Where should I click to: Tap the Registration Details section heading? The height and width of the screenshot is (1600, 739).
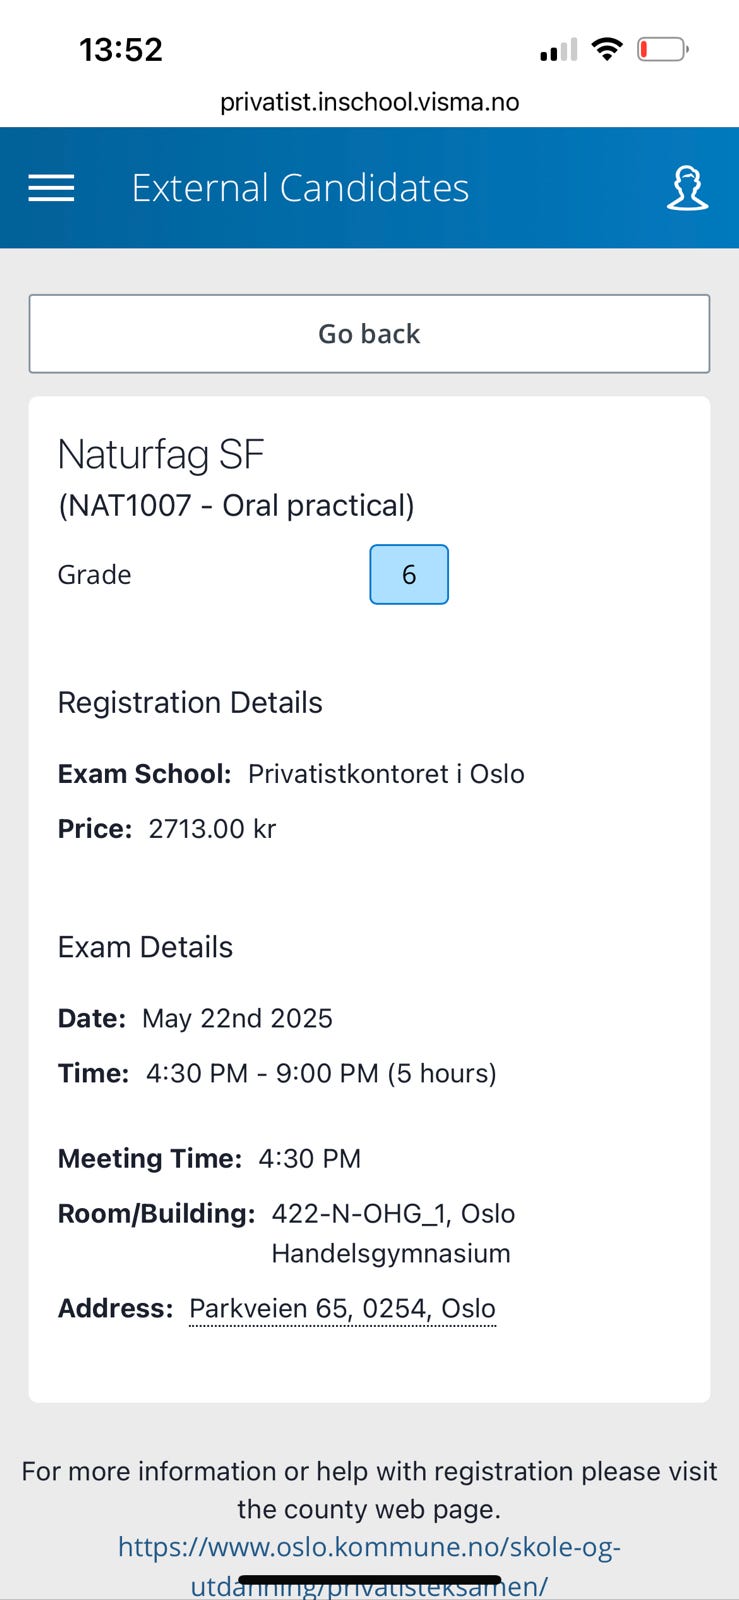point(190,703)
